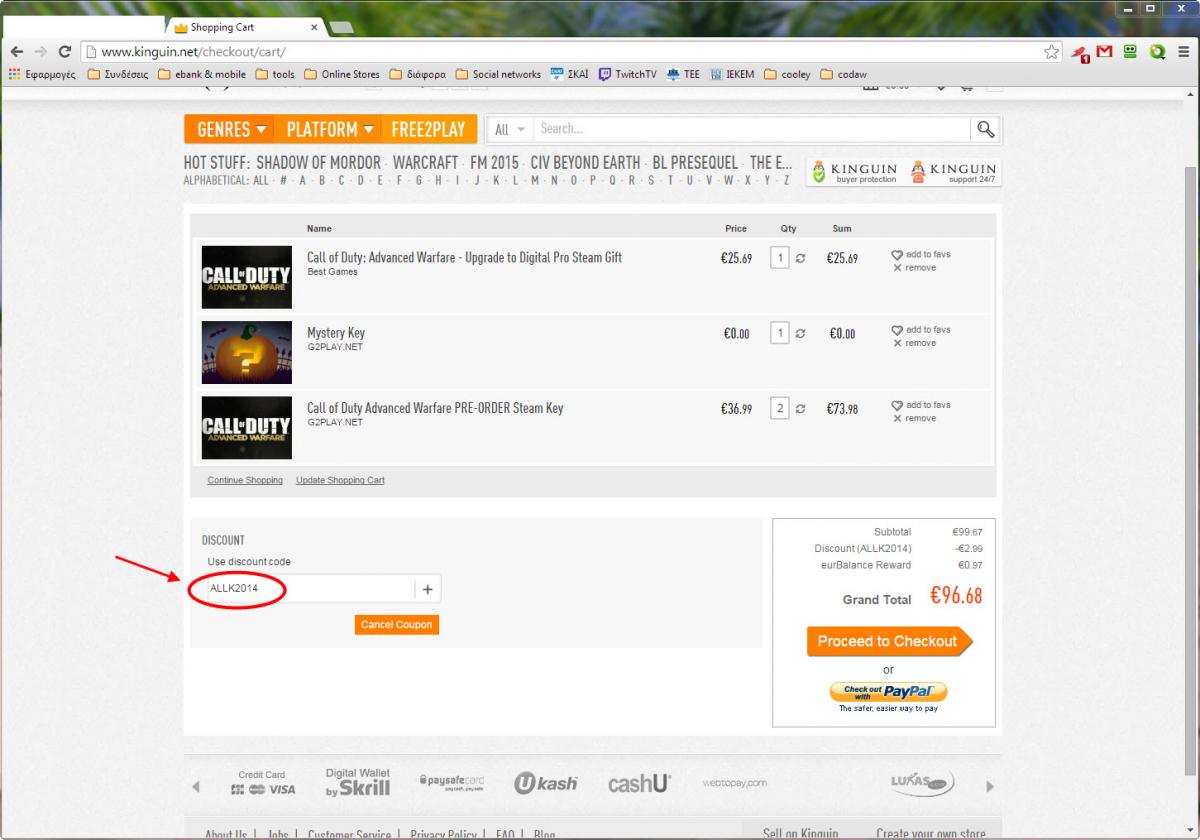
Task: Add Mystery Key to favs
Action: click(x=921, y=330)
